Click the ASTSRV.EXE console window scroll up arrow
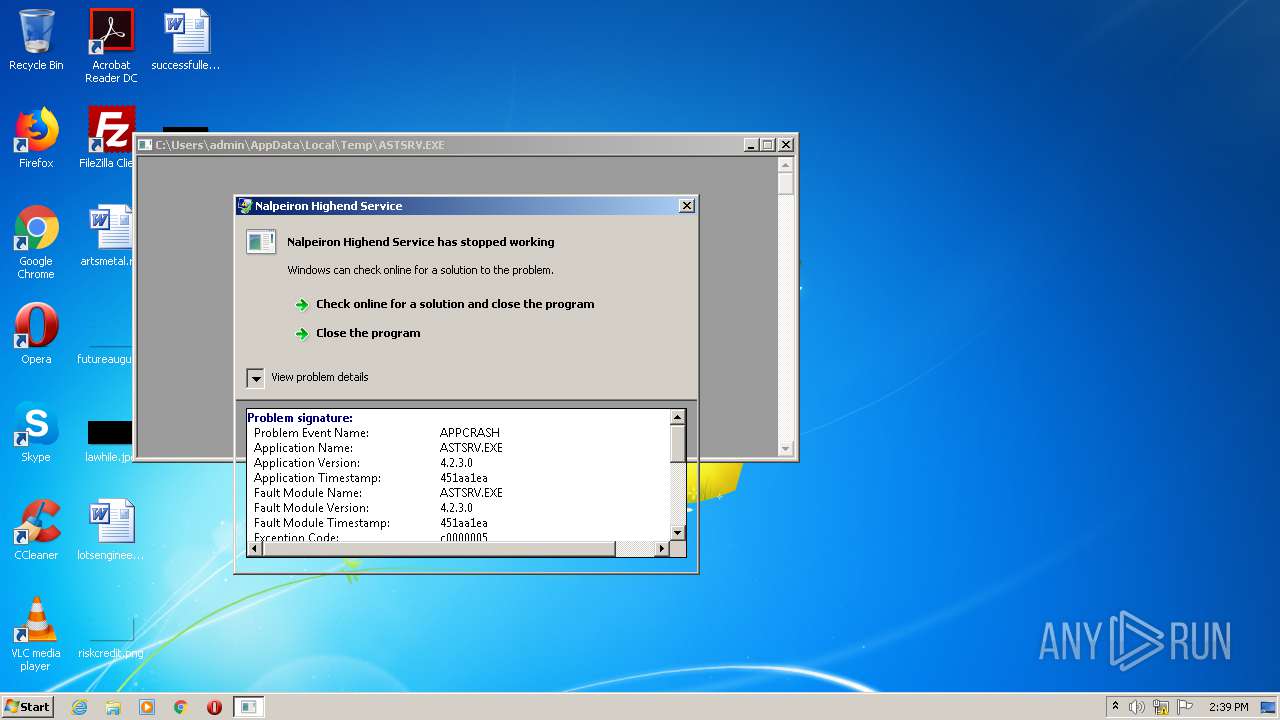 (x=786, y=165)
